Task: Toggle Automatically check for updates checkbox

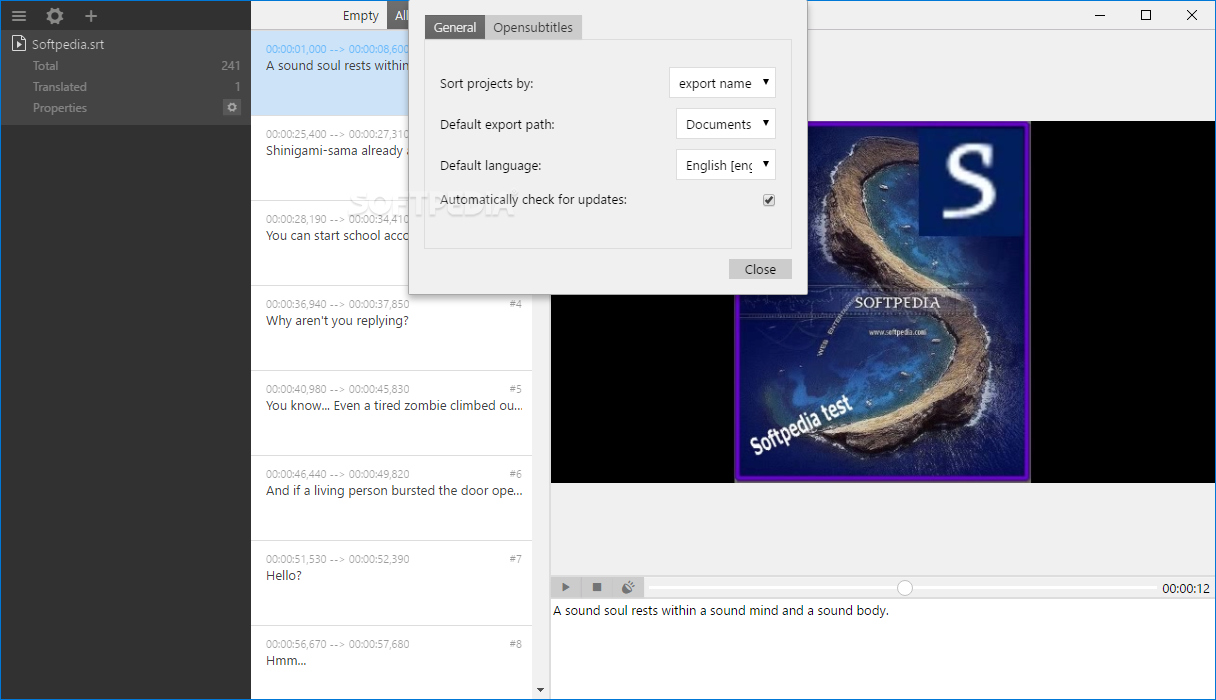Action: pos(769,200)
